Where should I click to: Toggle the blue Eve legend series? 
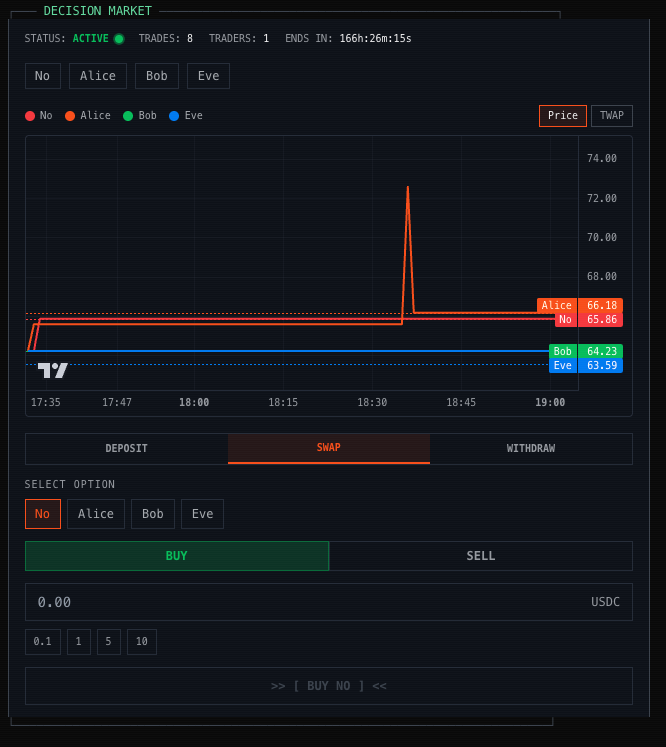(186, 116)
